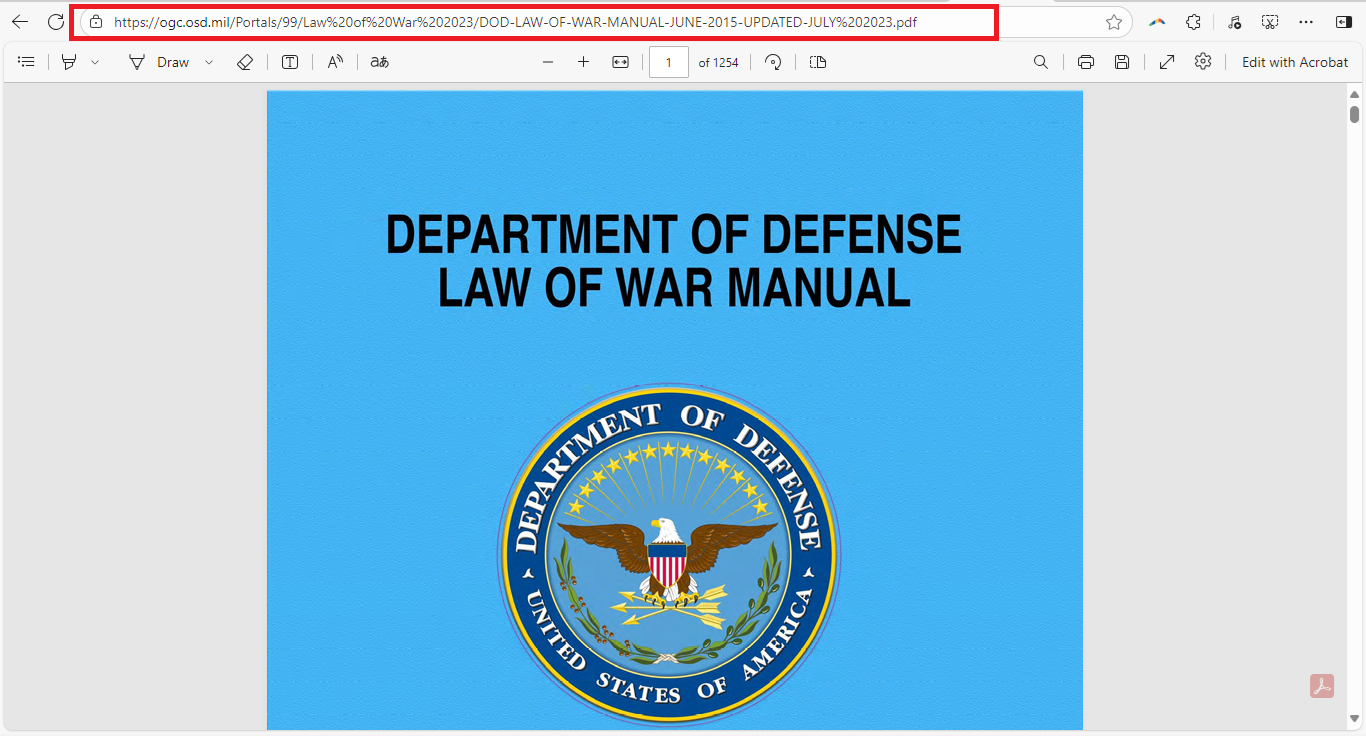This screenshot has height=736, width=1366.
Task: Print the PDF document
Action: click(1086, 62)
